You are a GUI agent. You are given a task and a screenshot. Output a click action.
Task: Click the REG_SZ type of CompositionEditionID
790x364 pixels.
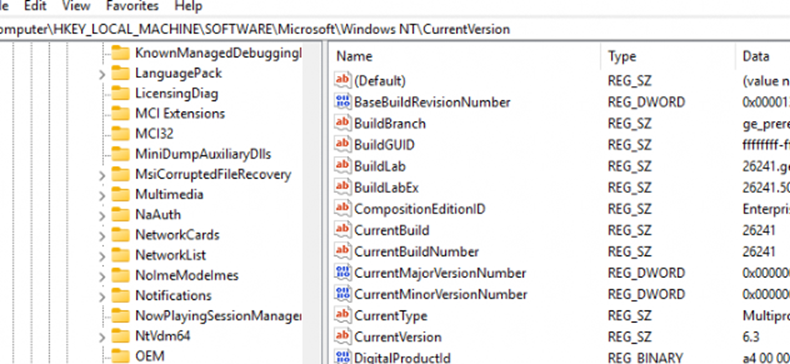(630, 209)
